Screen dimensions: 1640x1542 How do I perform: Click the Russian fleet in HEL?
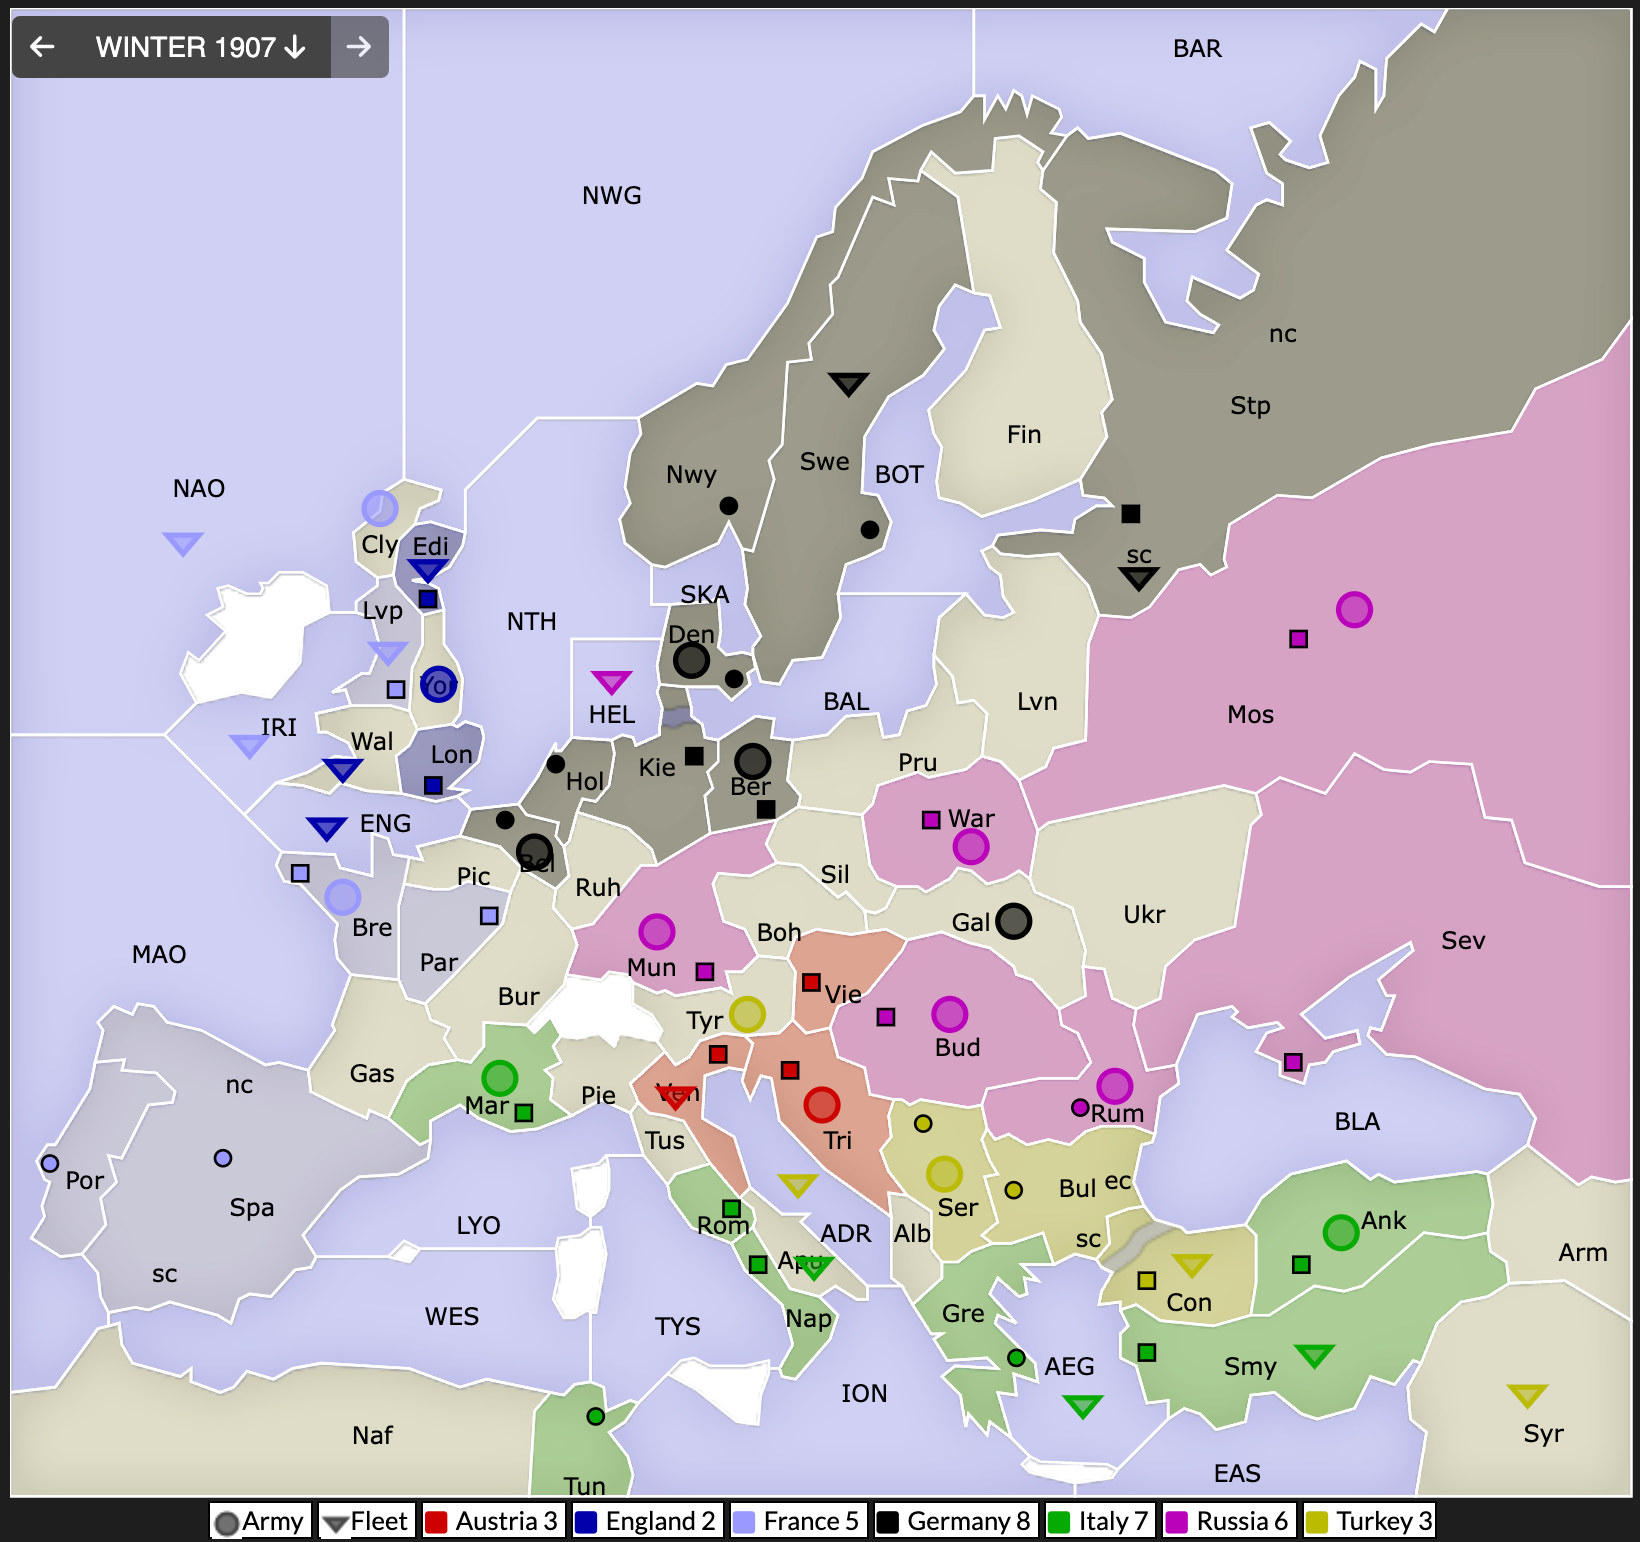point(611,682)
